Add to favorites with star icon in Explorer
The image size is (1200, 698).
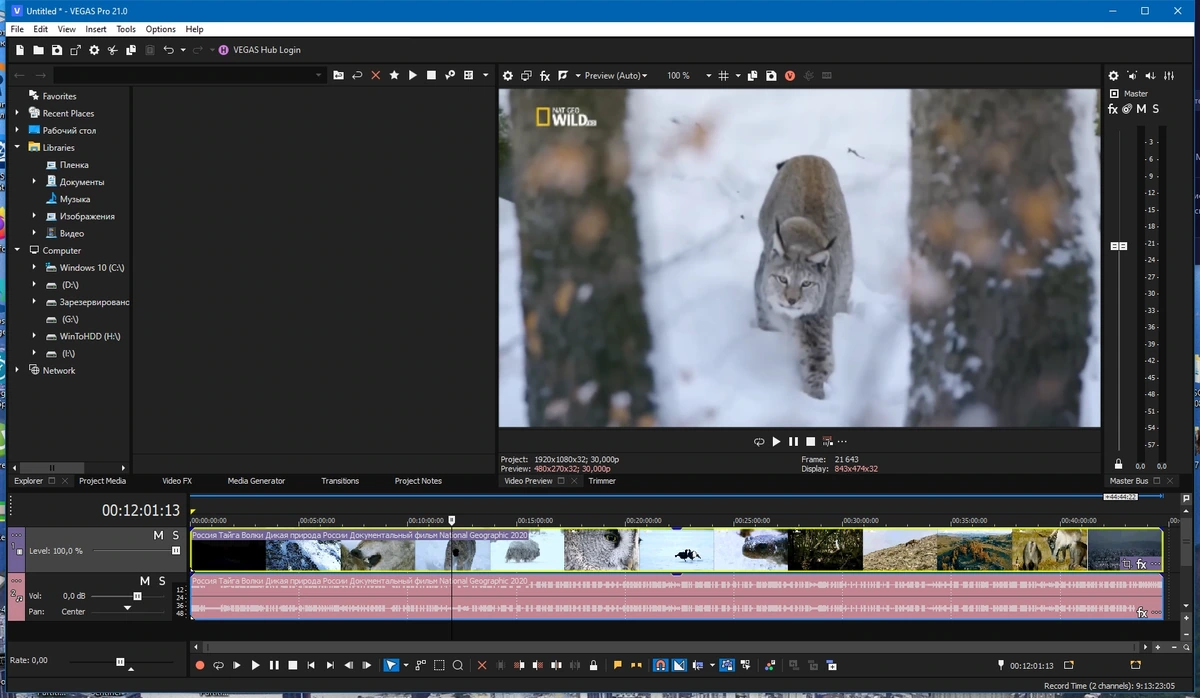pyautogui.click(x=394, y=75)
